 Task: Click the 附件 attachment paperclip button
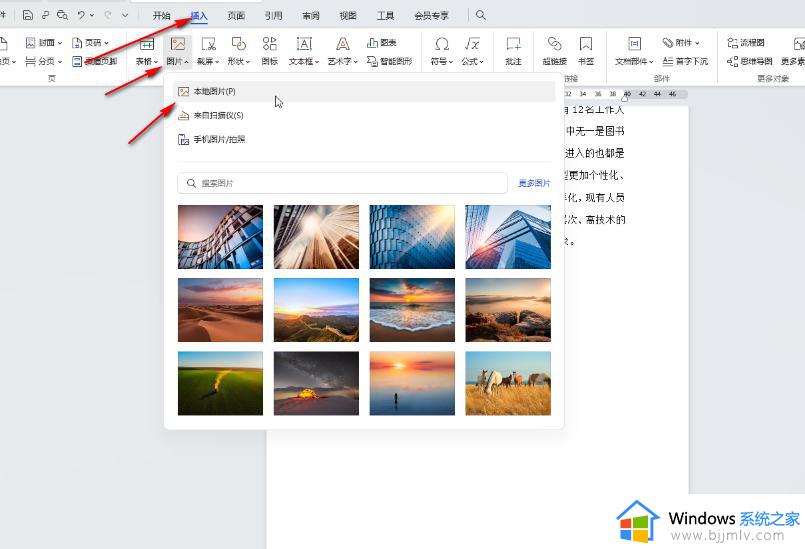[x=681, y=43]
